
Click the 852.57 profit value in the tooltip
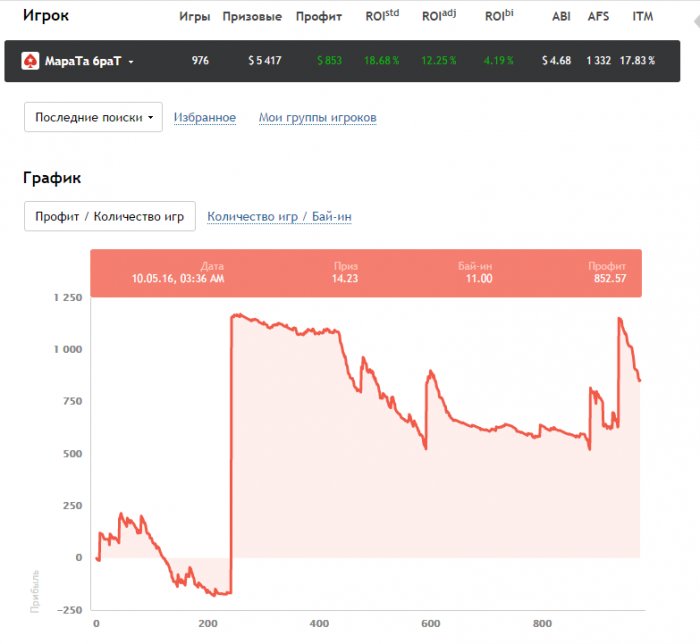[x=608, y=279]
